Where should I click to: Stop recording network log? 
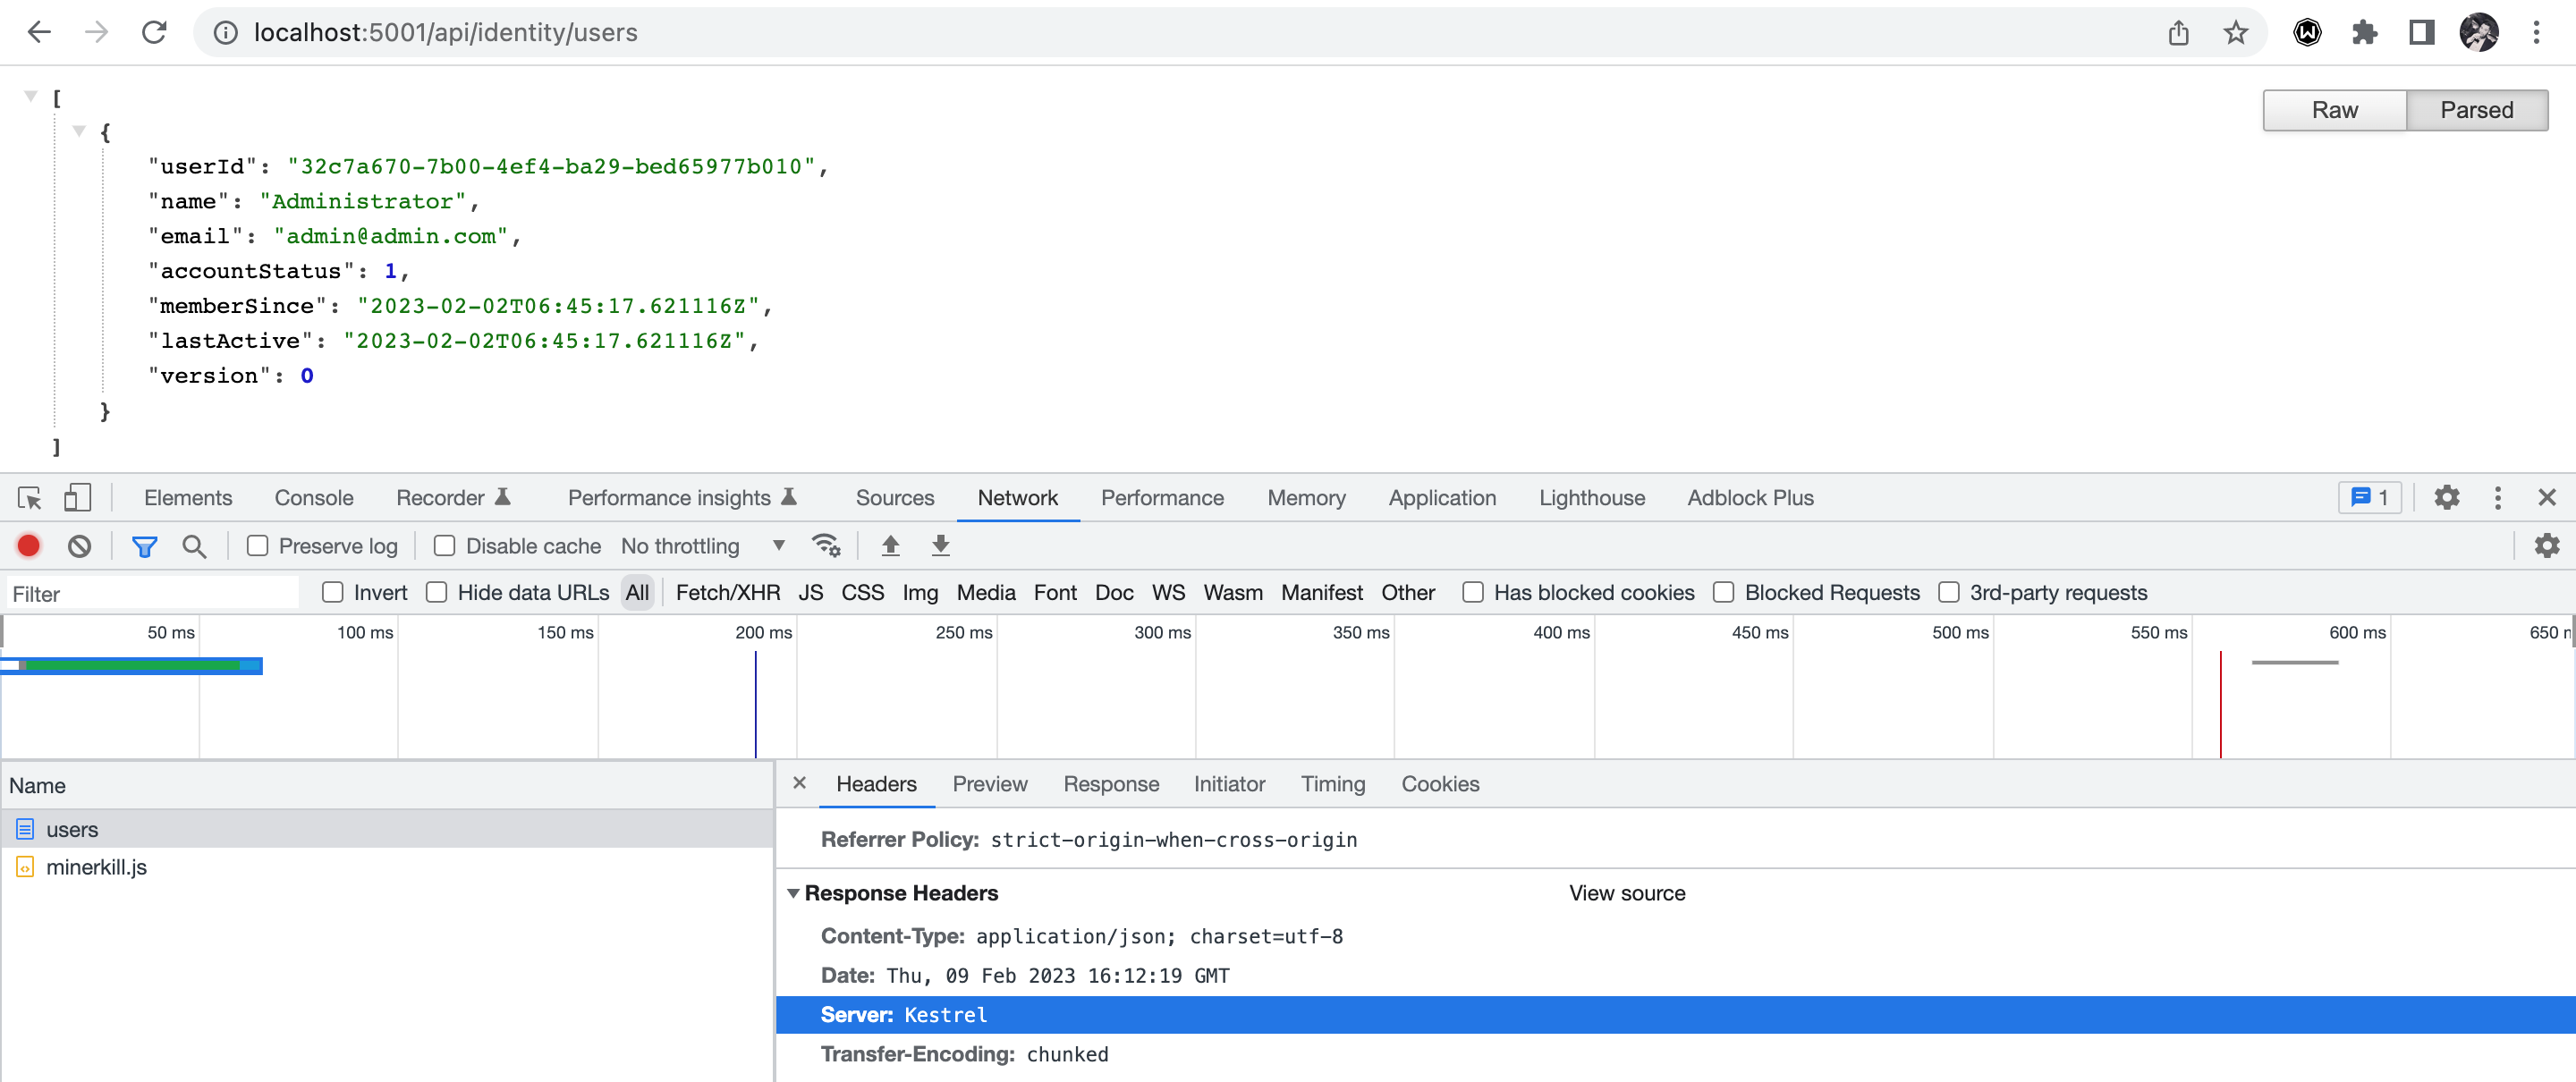[x=28, y=546]
